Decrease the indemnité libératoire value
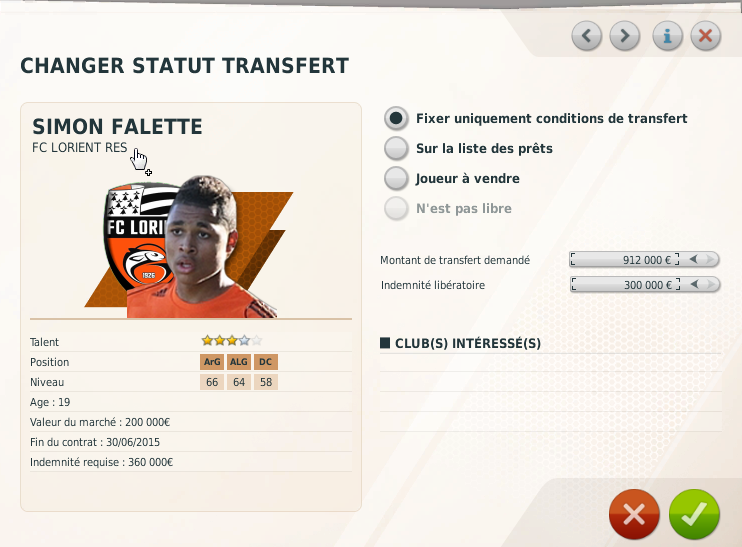The image size is (742, 547). [695, 284]
